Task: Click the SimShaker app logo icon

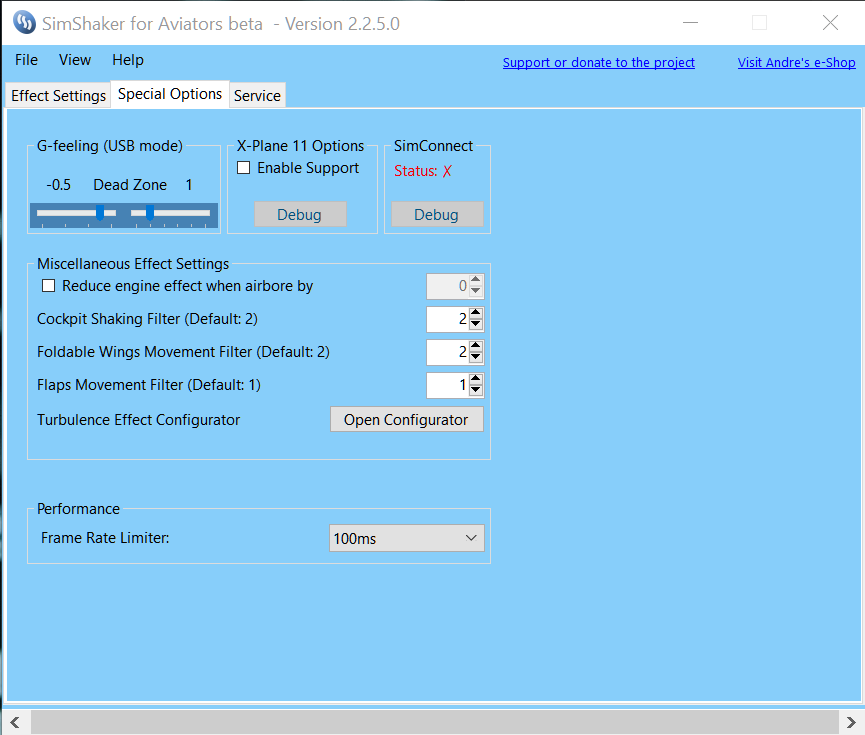Action: point(24,23)
